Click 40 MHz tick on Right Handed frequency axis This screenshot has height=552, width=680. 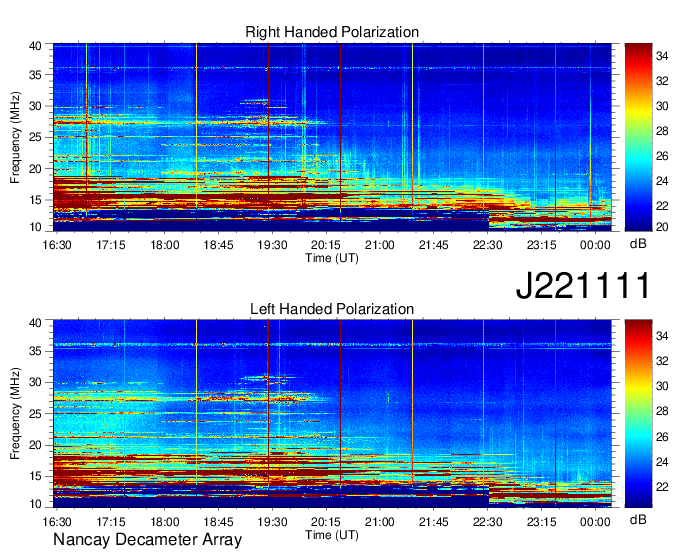click(35, 46)
